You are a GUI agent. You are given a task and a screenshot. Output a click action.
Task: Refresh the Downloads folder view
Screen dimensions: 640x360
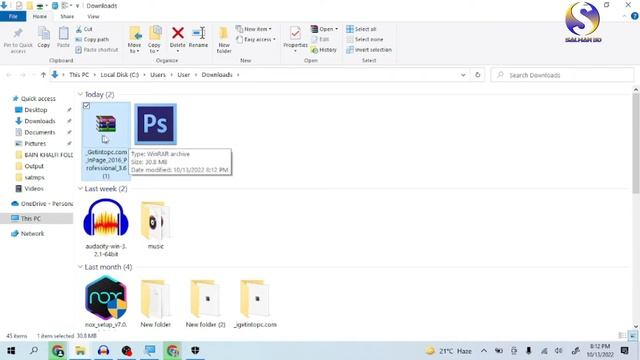point(477,75)
